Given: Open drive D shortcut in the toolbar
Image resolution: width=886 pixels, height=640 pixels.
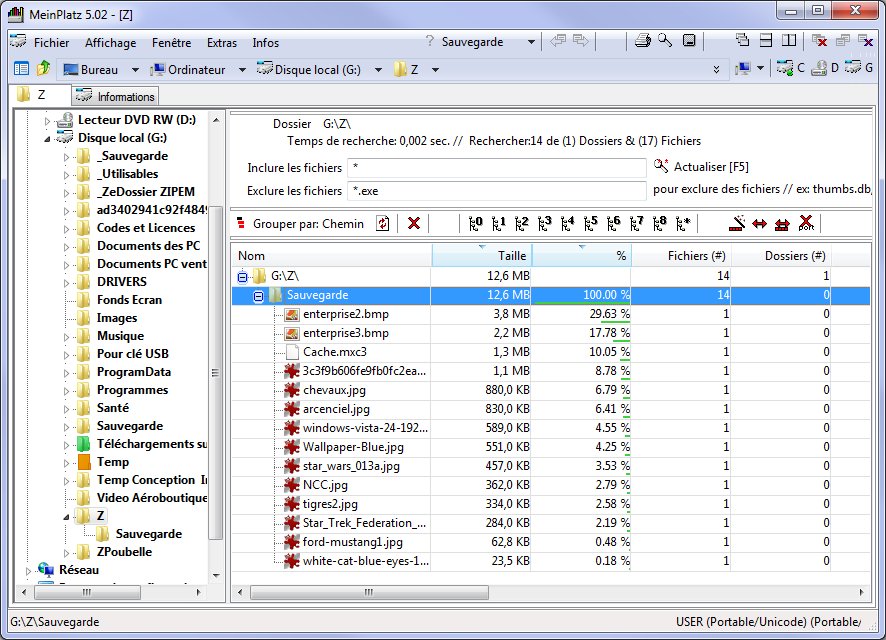Looking at the screenshot, I should [x=825, y=68].
